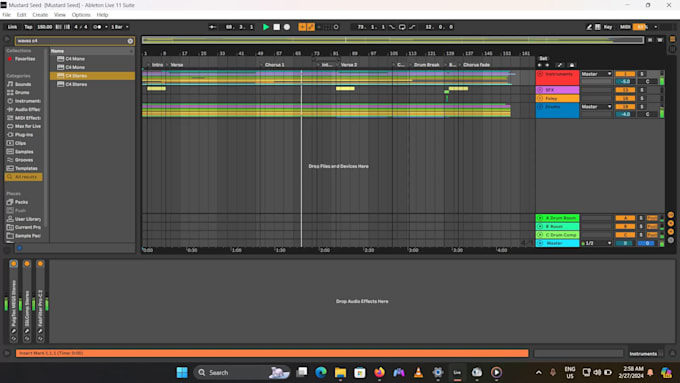Open Firefox from the taskbar
Viewport: 680px width, 383px height.
[x=379, y=372]
